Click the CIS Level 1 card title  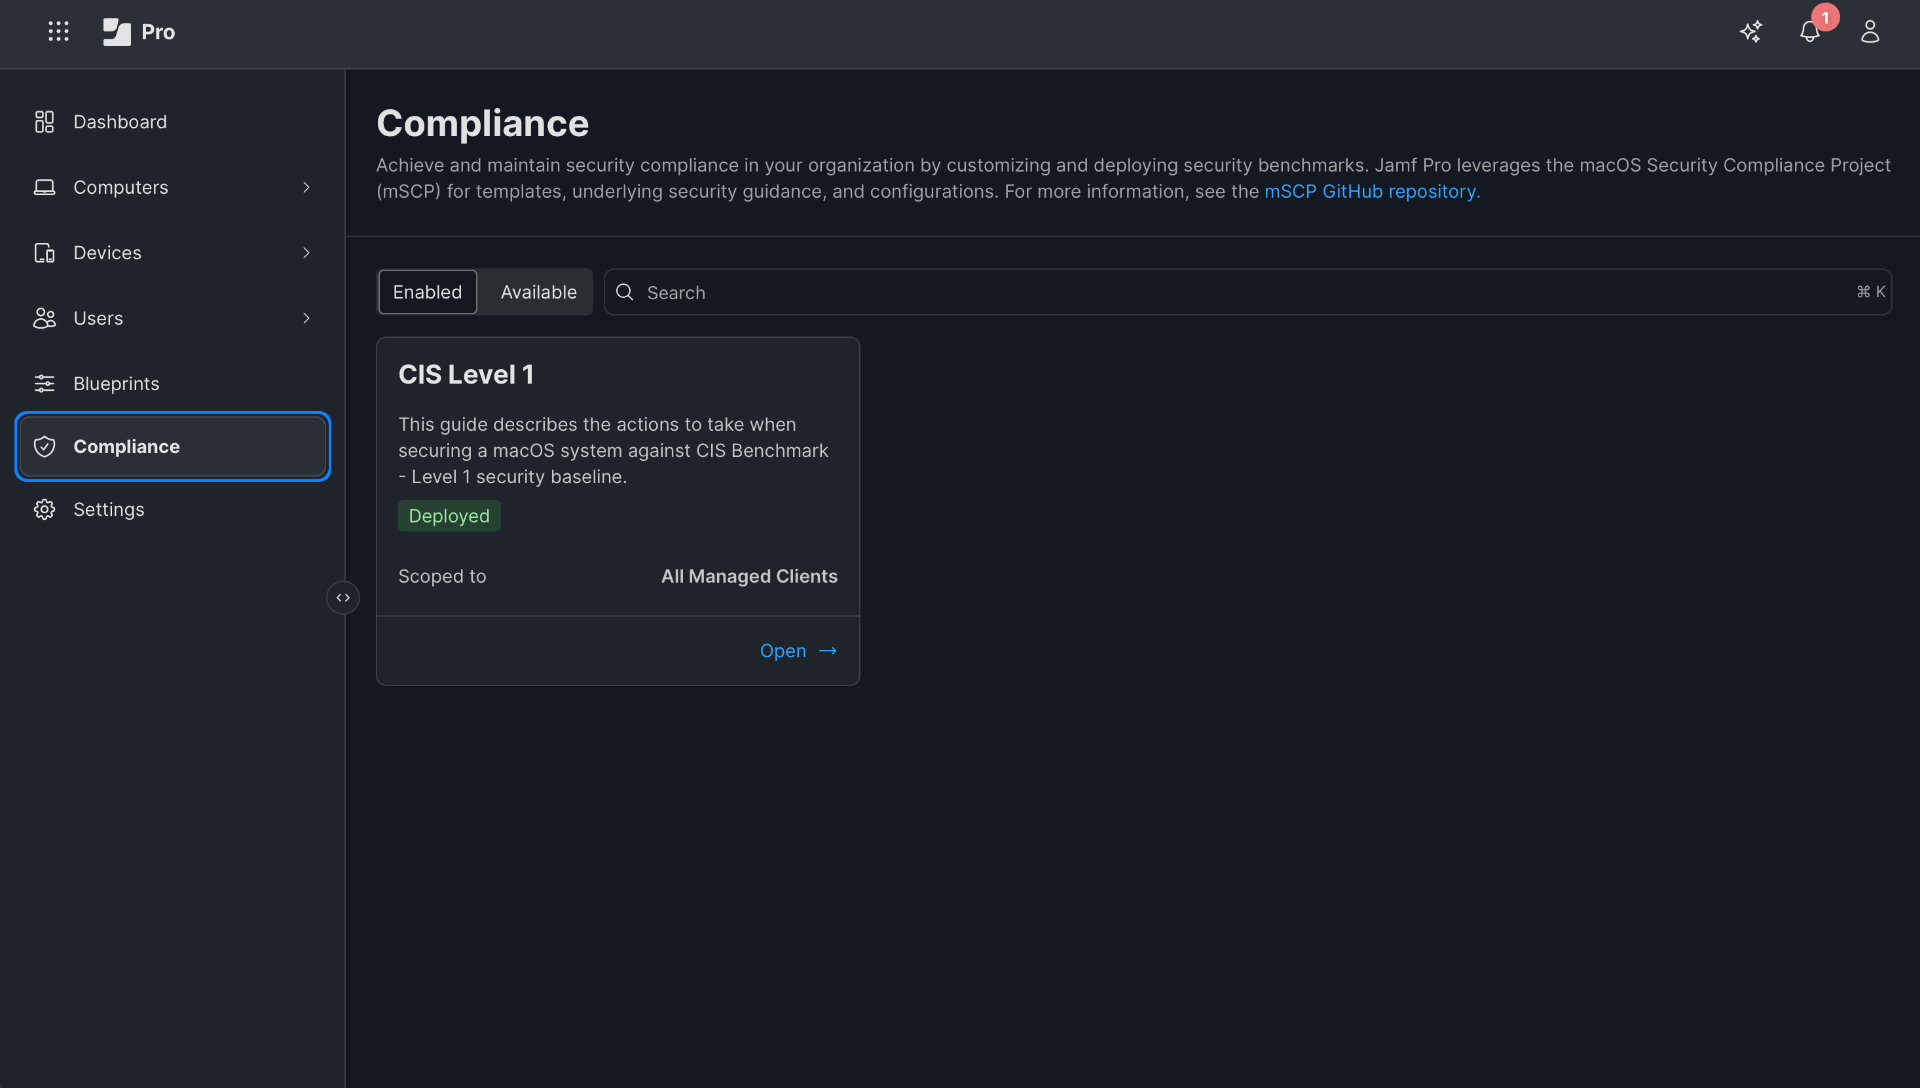(466, 375)
